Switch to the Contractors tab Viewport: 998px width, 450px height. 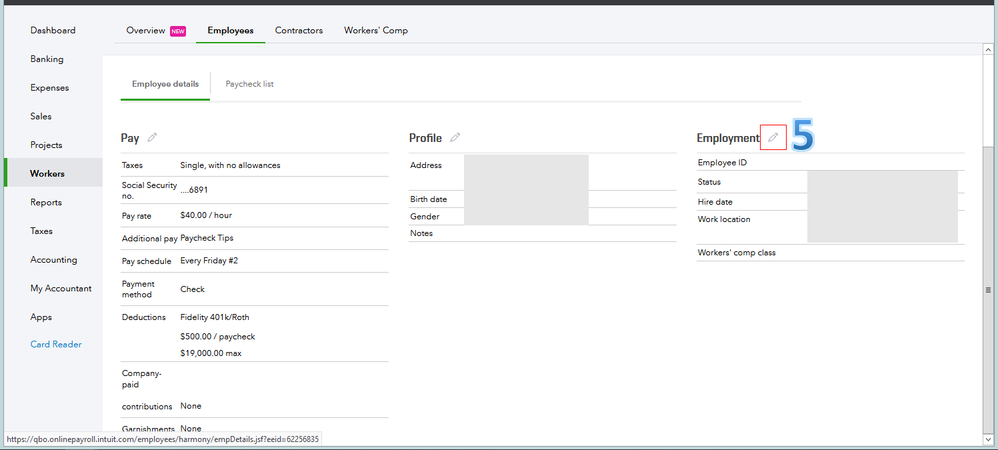point(299,31)
